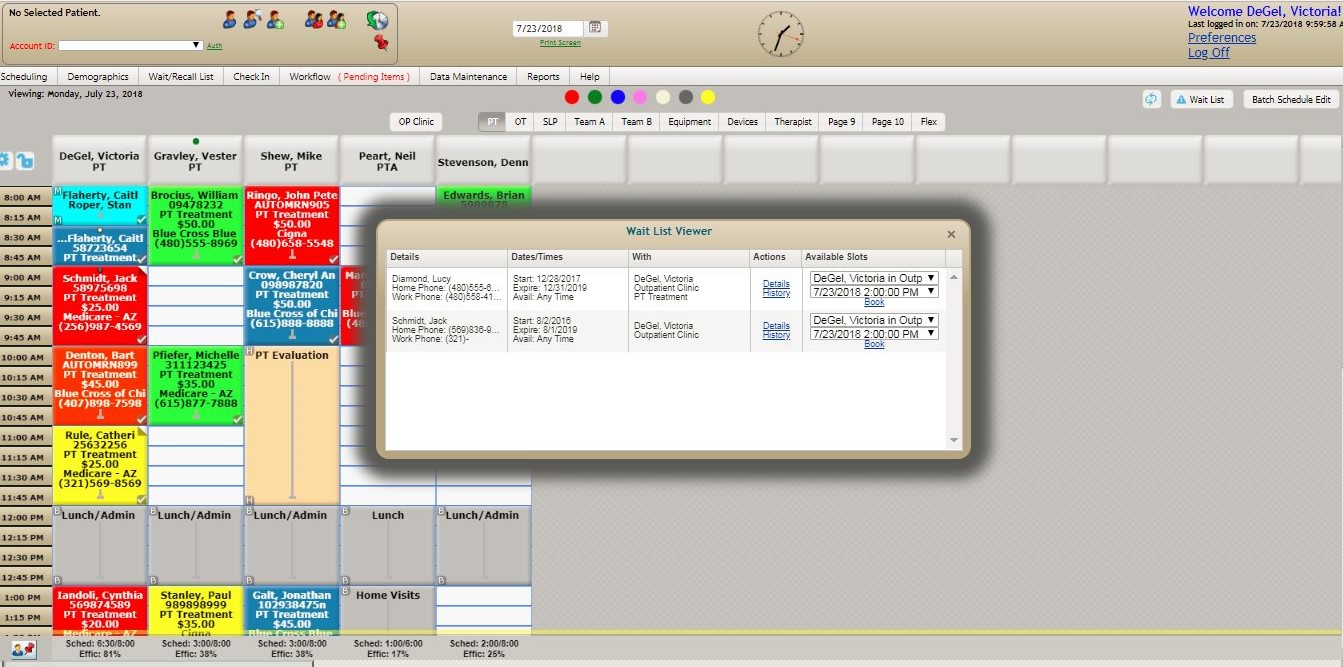
Task: Select the pink color filter dot
Action: pyautogui.click(x=640, y=97)
